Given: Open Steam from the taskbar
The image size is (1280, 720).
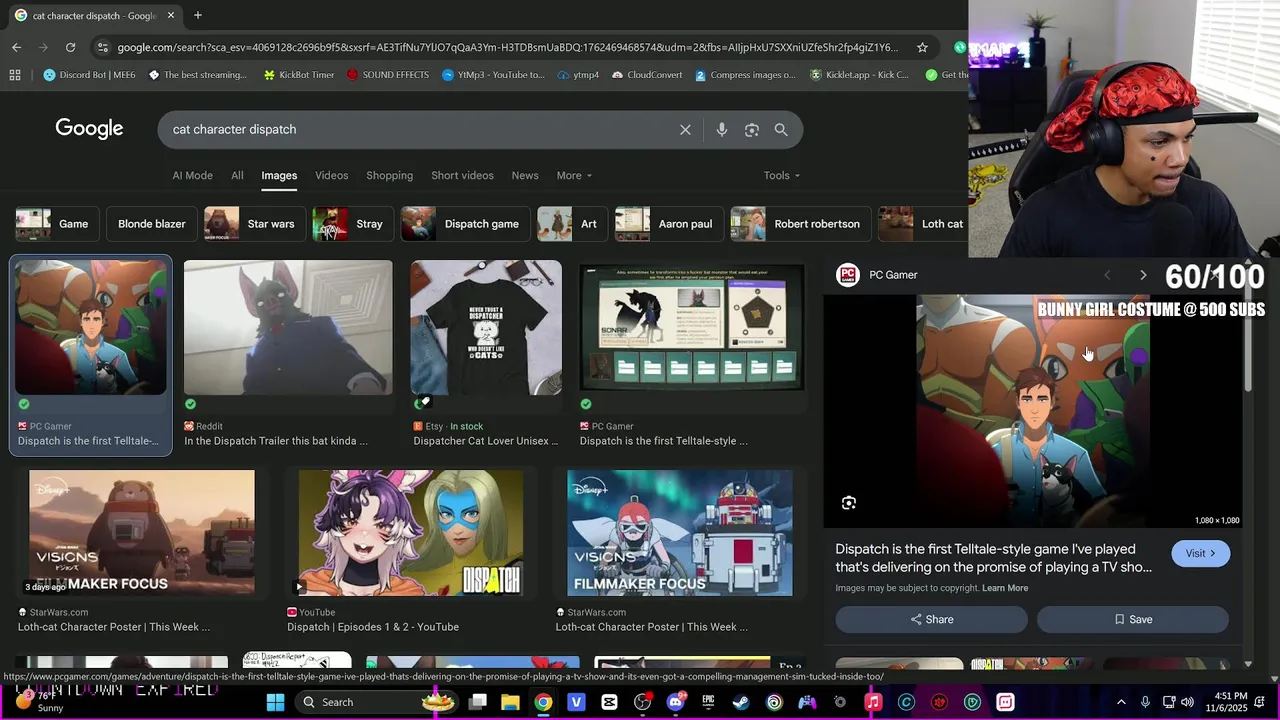Looking at the screenshot, I should (x=741, y=702).
